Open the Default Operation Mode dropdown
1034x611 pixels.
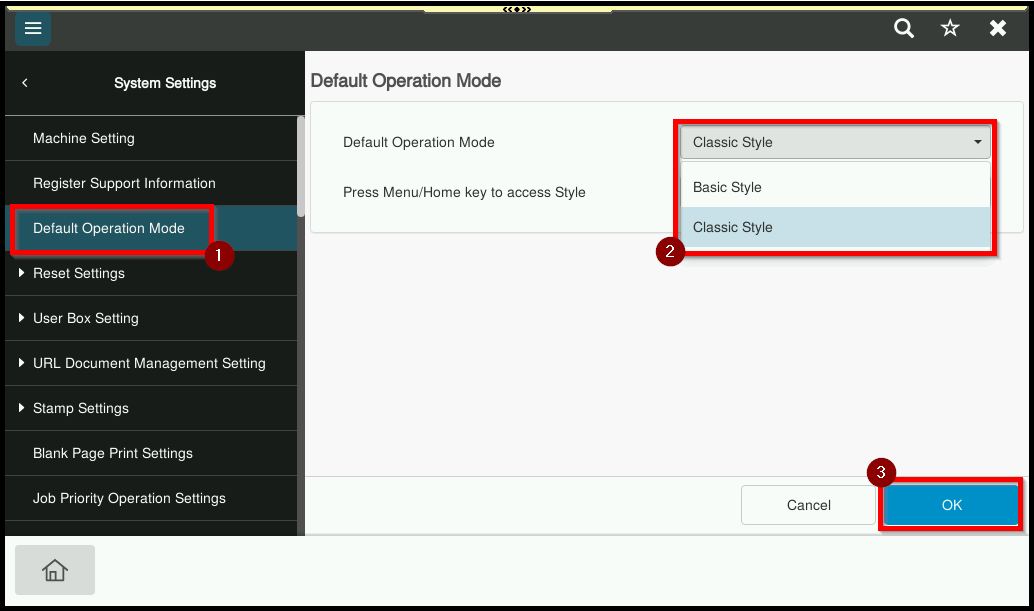tap(835, 142)
